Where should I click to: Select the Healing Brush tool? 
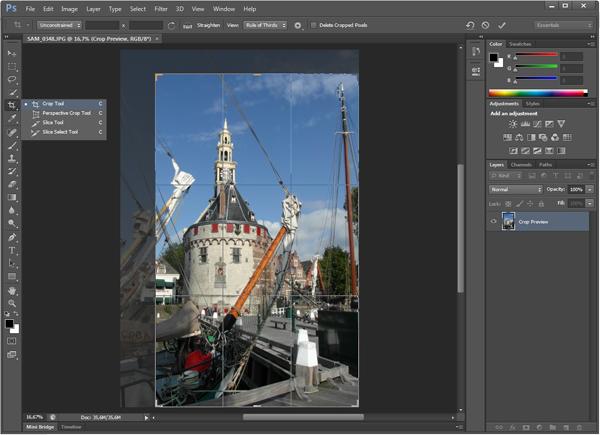[12, 132]
